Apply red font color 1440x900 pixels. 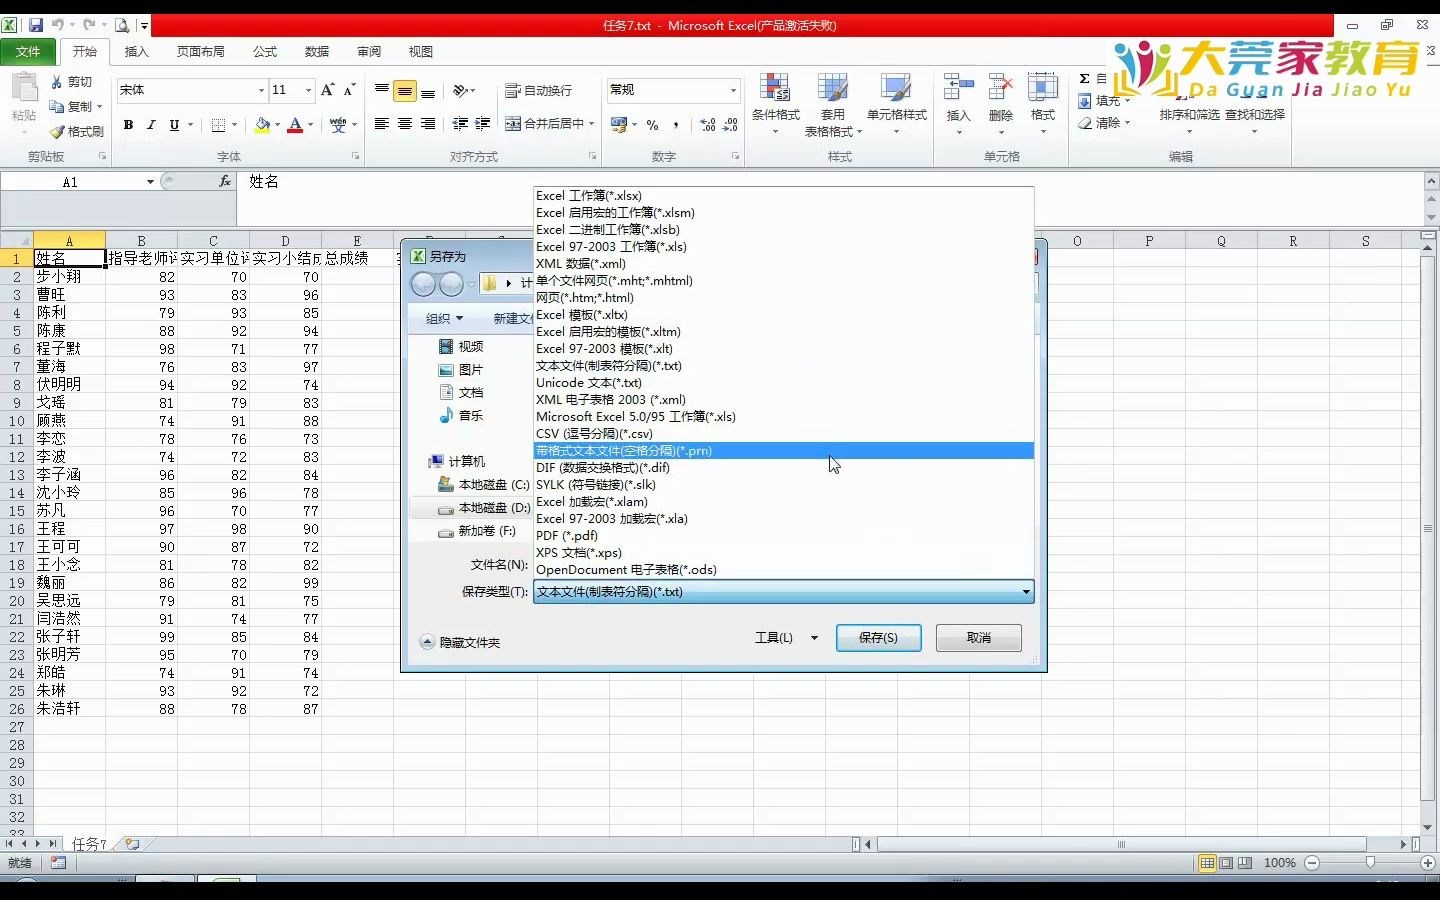tap(295, 125)
